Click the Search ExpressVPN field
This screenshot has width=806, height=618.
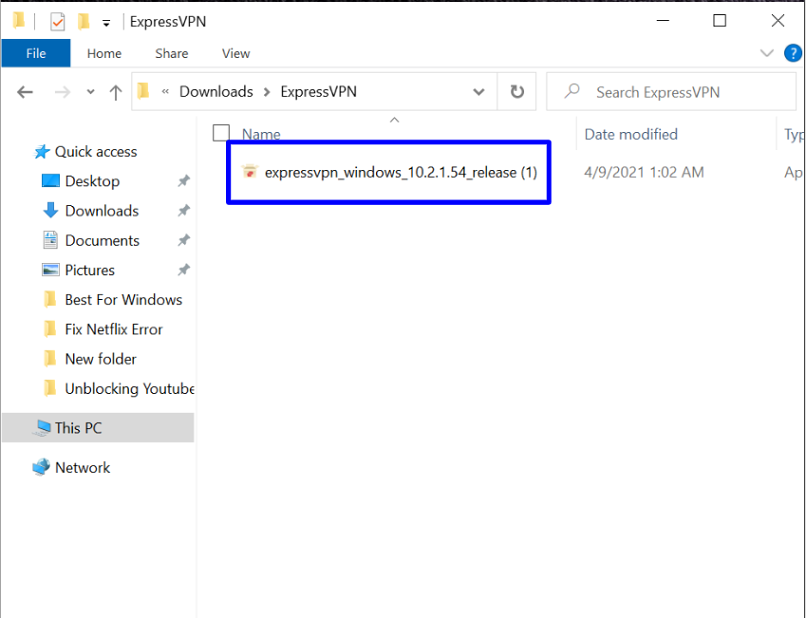(671, 92)
